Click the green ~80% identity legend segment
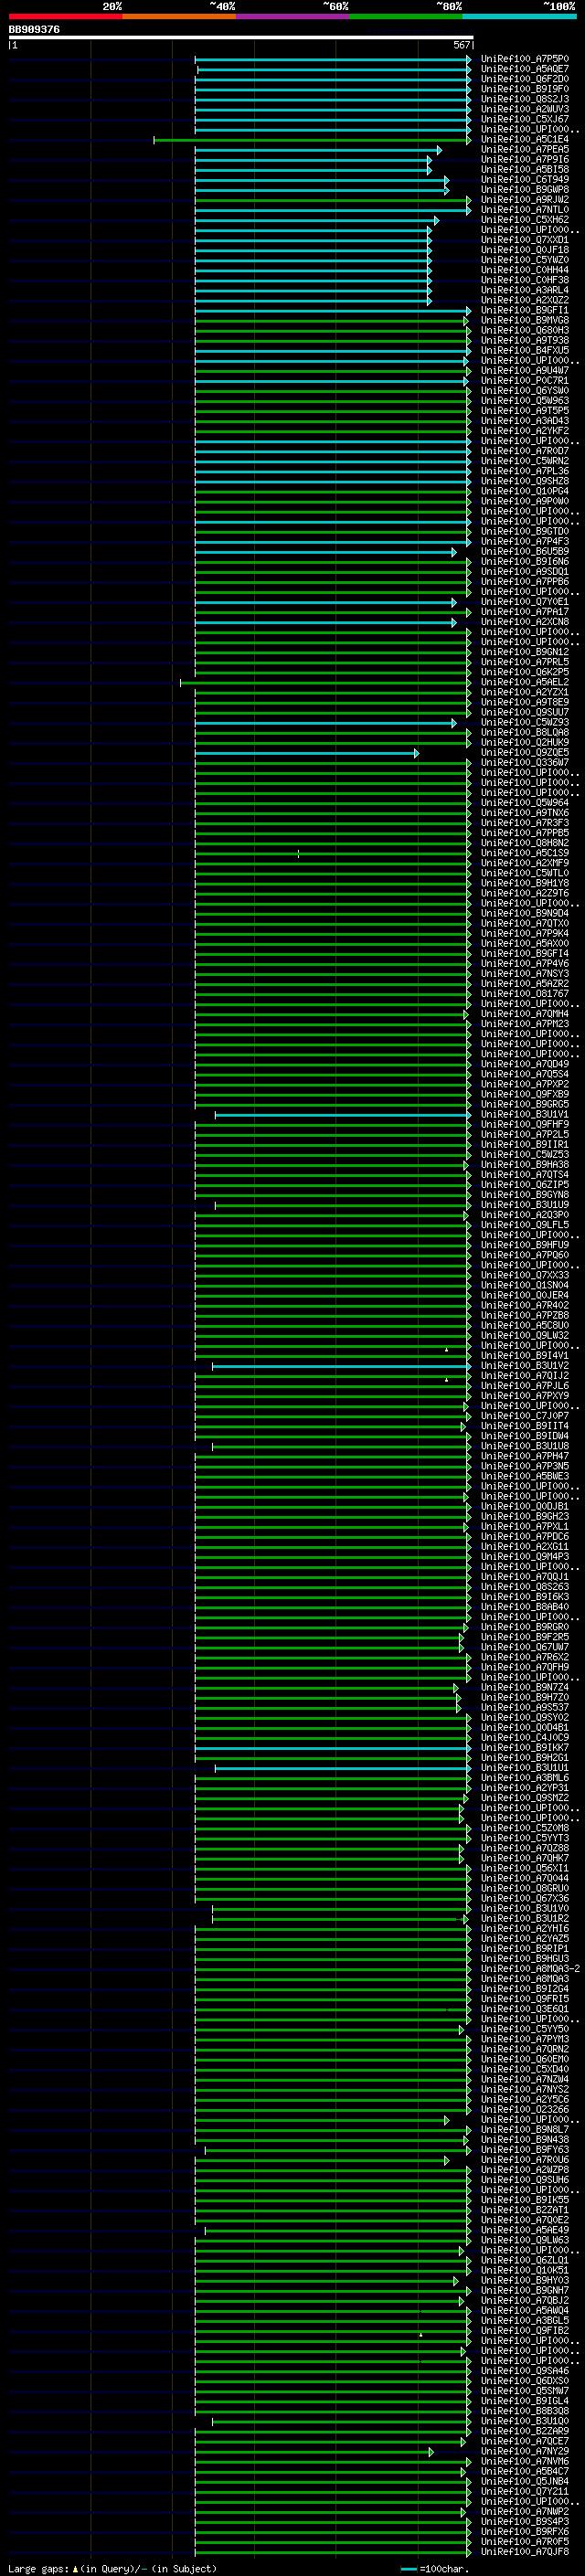 click(406, 16)
